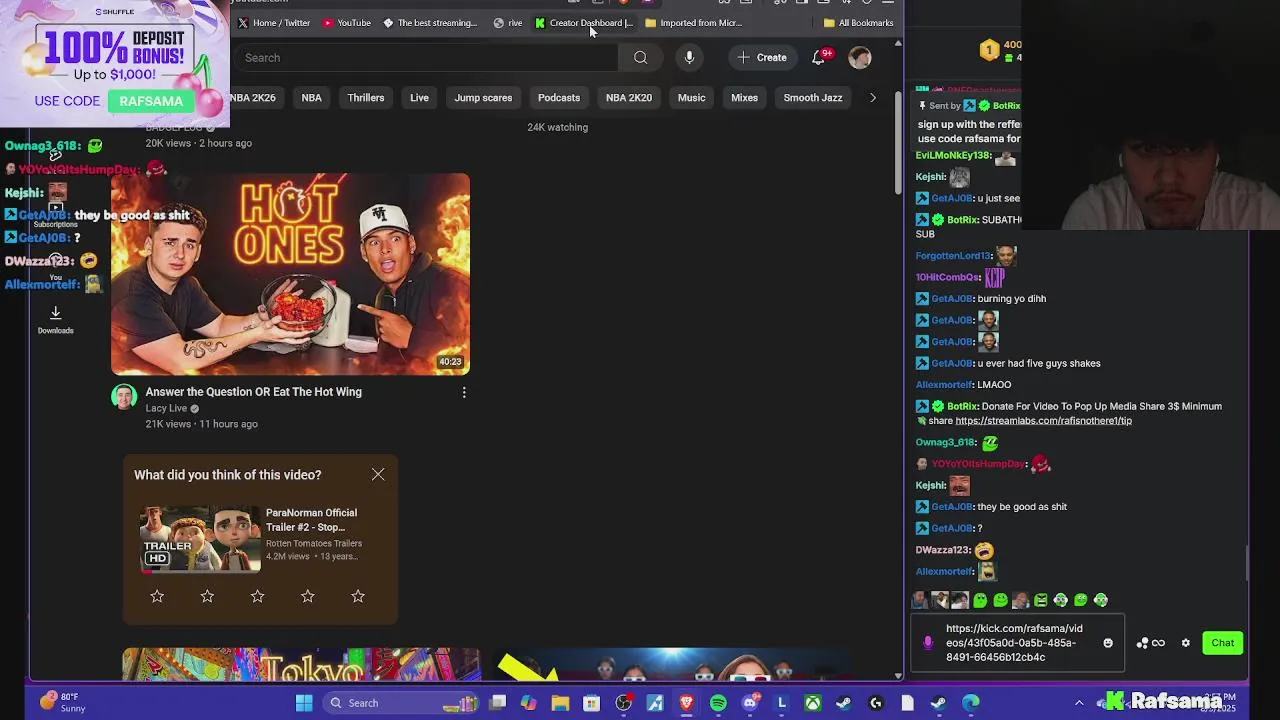Screen dimensions: 1280x720
Task: Open the weather widget showing 80°F Sunny
Action: point(62,702)
